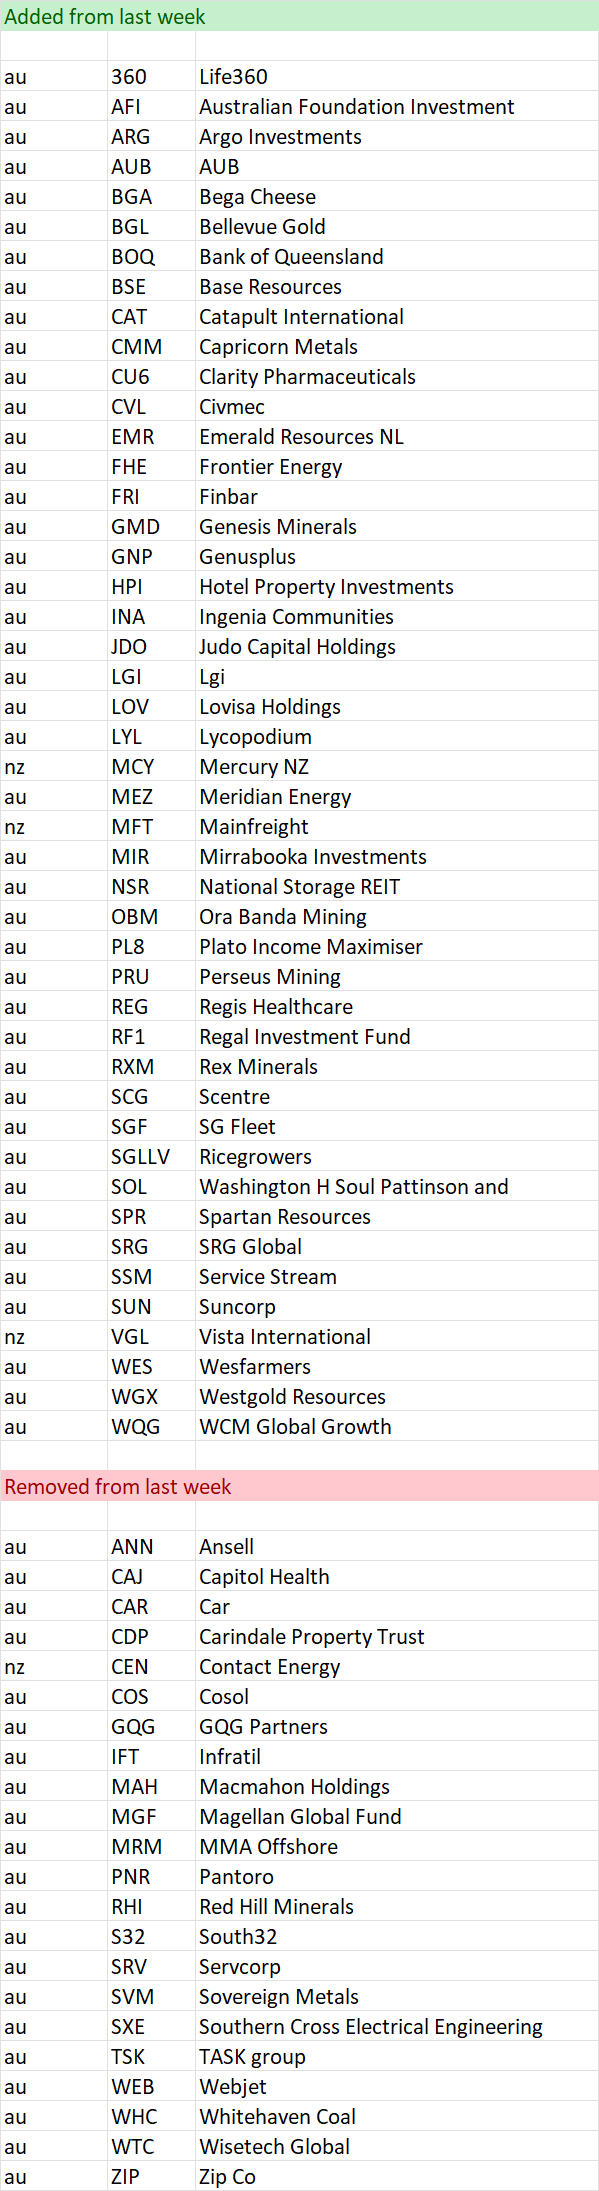Select the S32 ticker cell
599x2191 pixels.
[151, 1936]
